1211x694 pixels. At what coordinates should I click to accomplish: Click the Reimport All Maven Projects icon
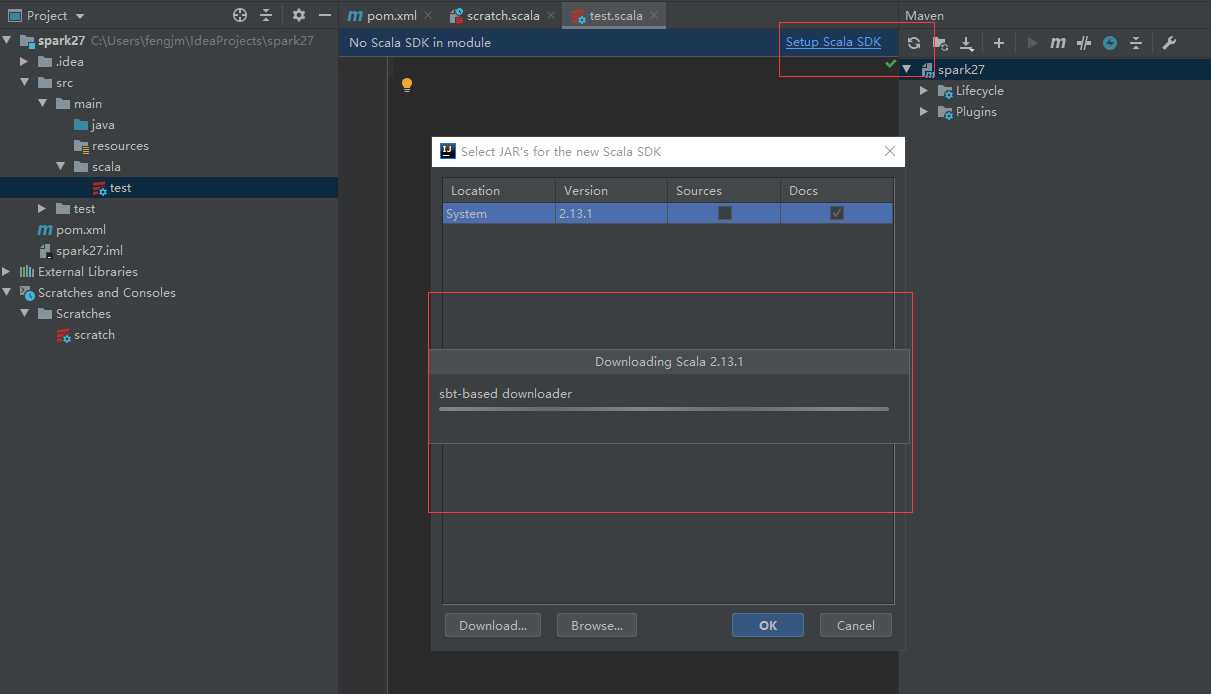[x=914, y=43]
